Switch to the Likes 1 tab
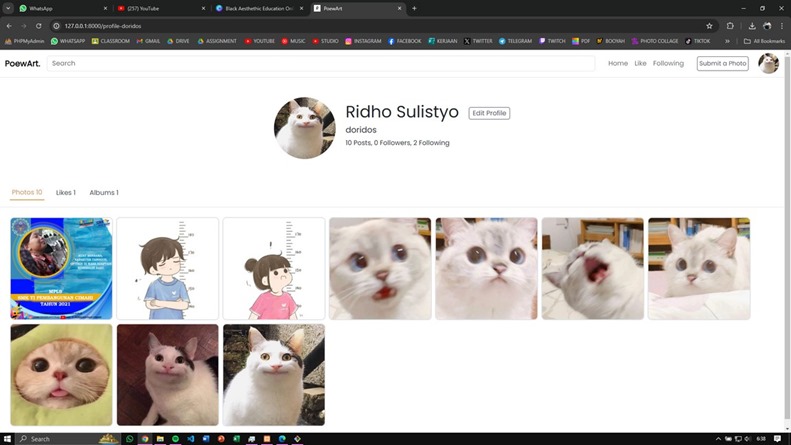Image resolution: width=791 pixels, height=445 pixels. [x=65, y=192]
